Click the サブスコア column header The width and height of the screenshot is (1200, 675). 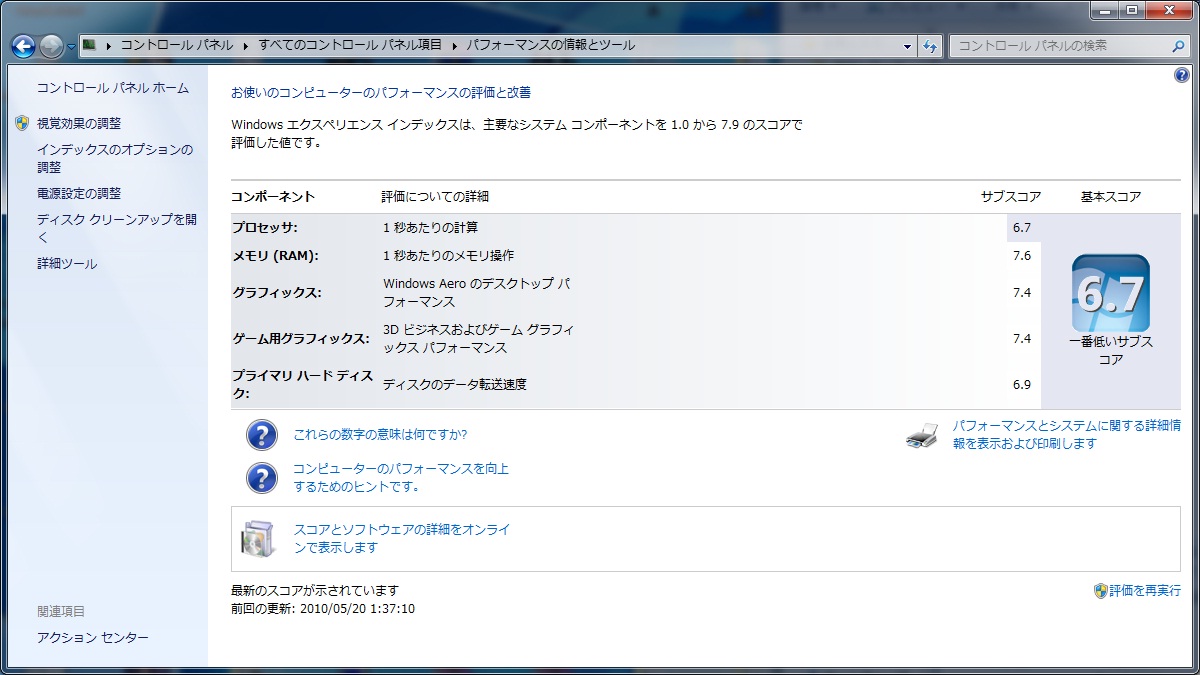click(x=1011, y=197)
